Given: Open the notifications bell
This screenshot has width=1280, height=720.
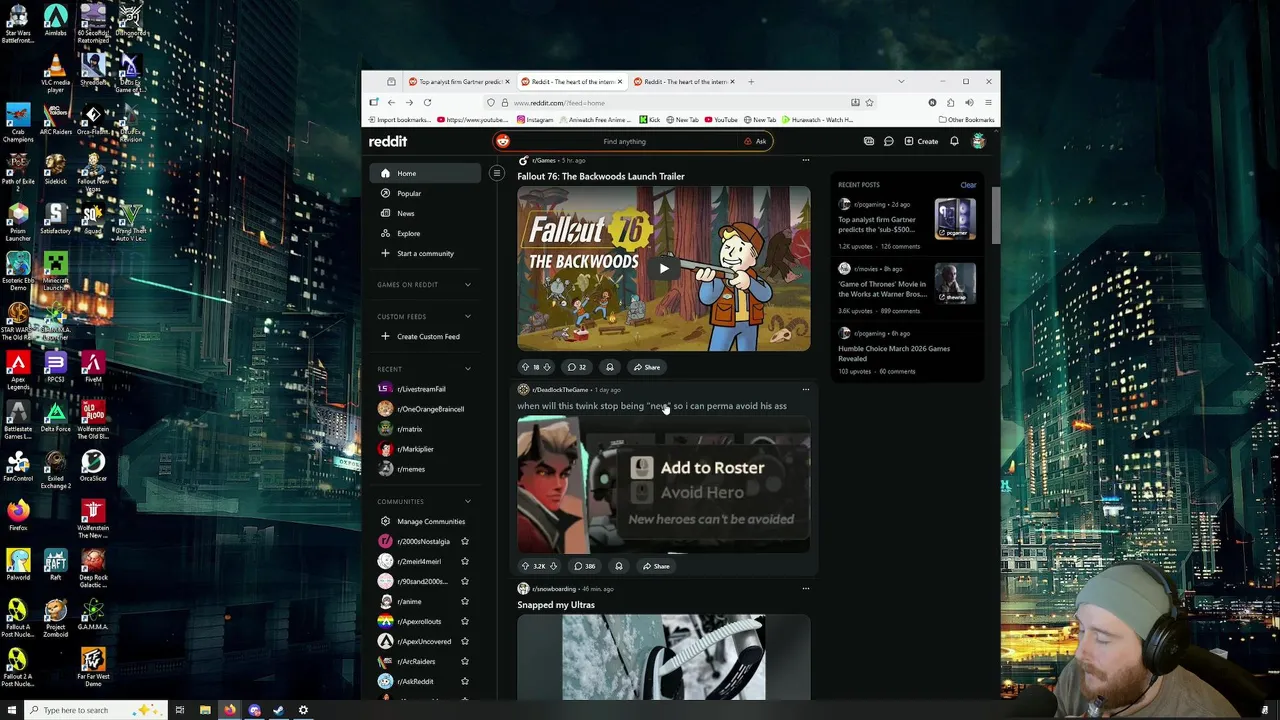Looking at the screenshot, I should (x=954, y=141).
